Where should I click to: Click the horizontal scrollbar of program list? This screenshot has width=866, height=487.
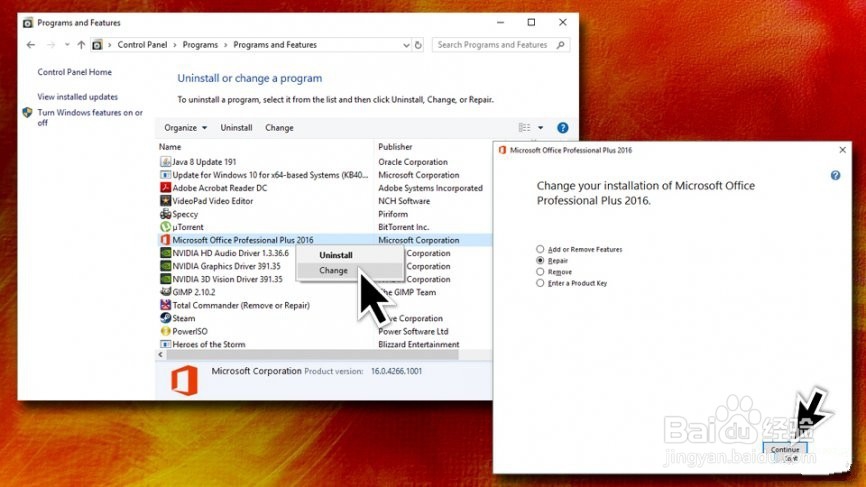pyautogui.click(x=312, y=354)
